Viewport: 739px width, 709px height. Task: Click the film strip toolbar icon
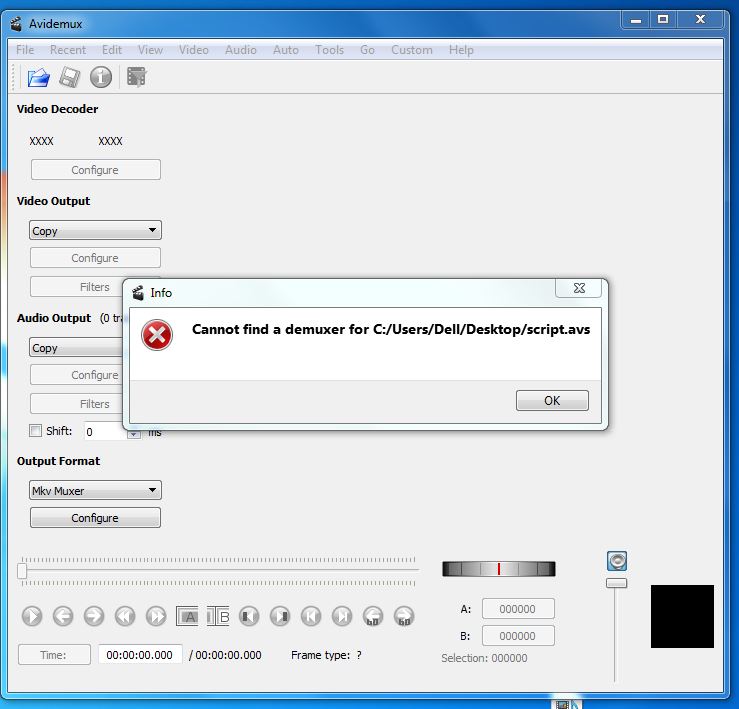click(x=137, y=77)
